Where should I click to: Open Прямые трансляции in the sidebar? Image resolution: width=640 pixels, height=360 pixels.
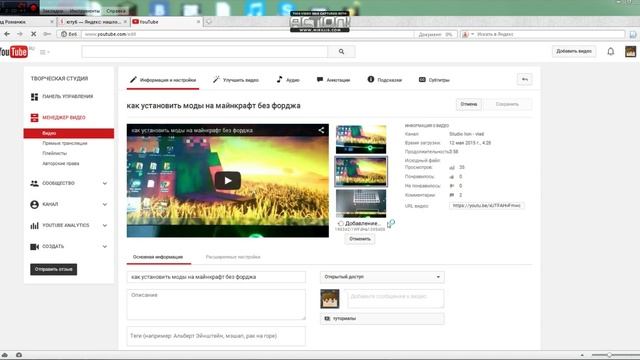tap(64, 143)
